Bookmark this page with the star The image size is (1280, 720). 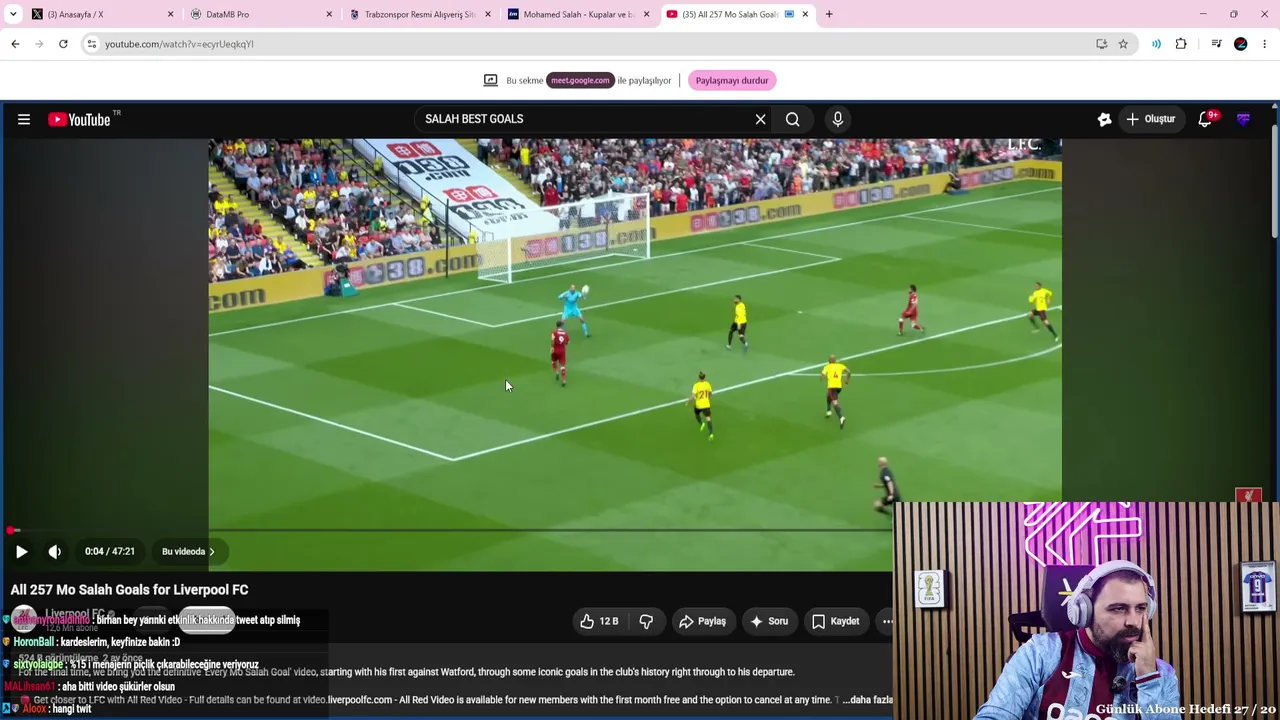pos(1123,44)
